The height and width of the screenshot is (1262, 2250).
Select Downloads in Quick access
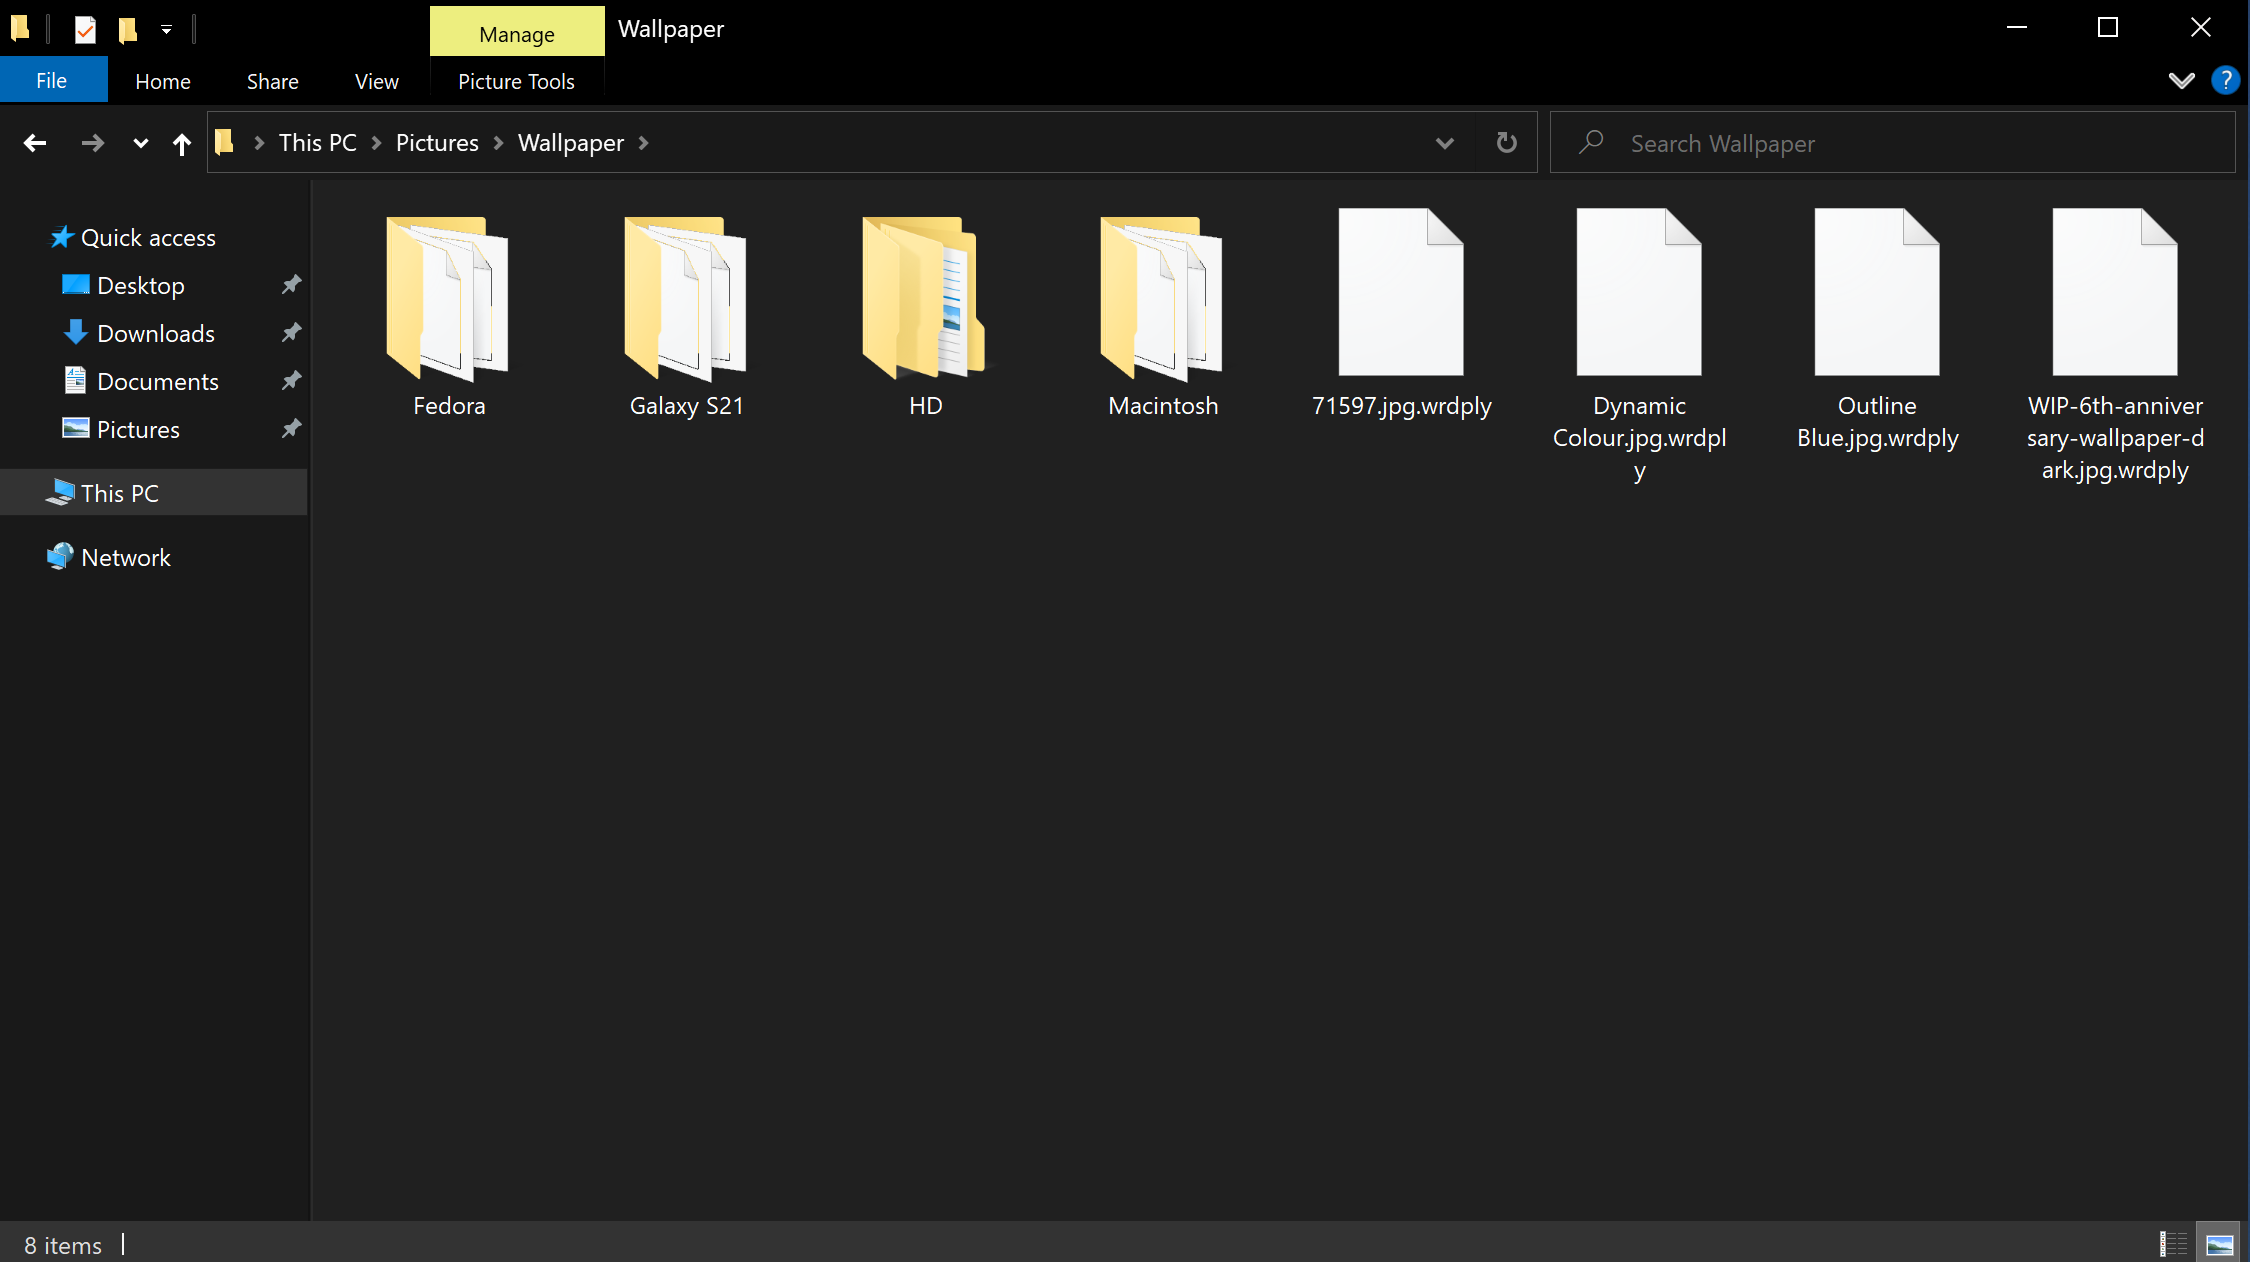[x=155, y=333]
